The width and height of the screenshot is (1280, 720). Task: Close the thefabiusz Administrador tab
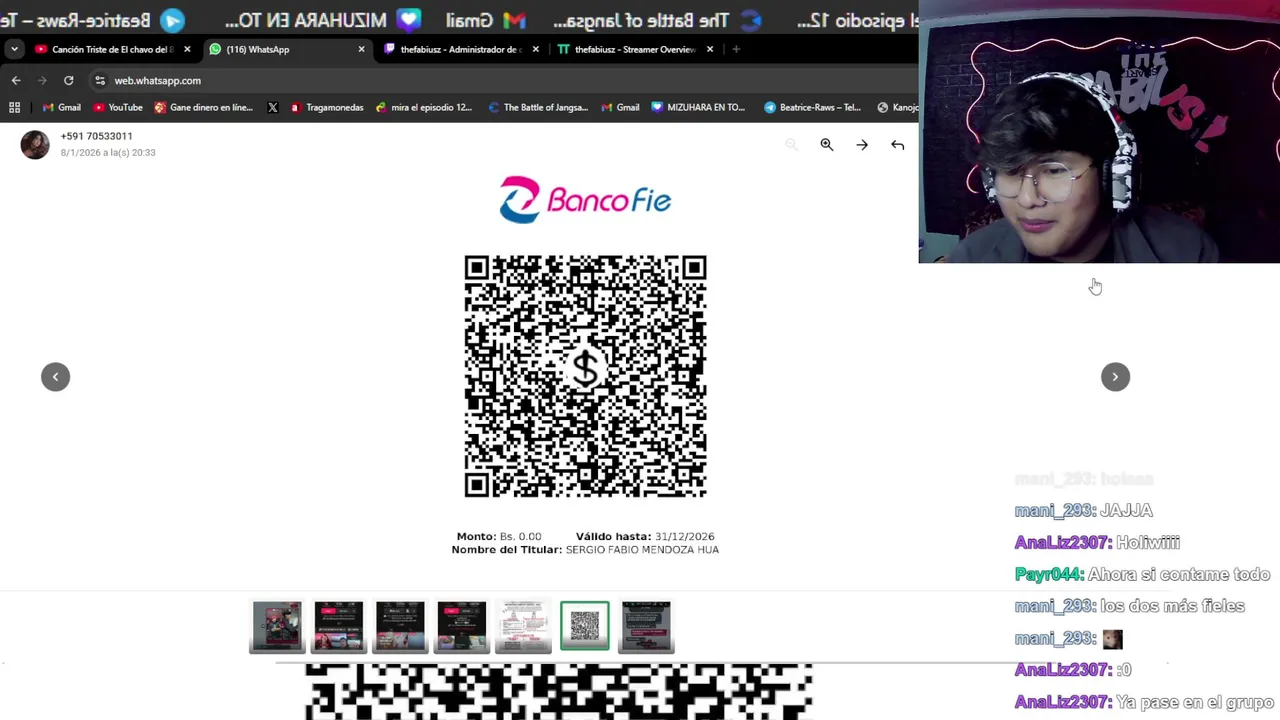coord(535,49)
